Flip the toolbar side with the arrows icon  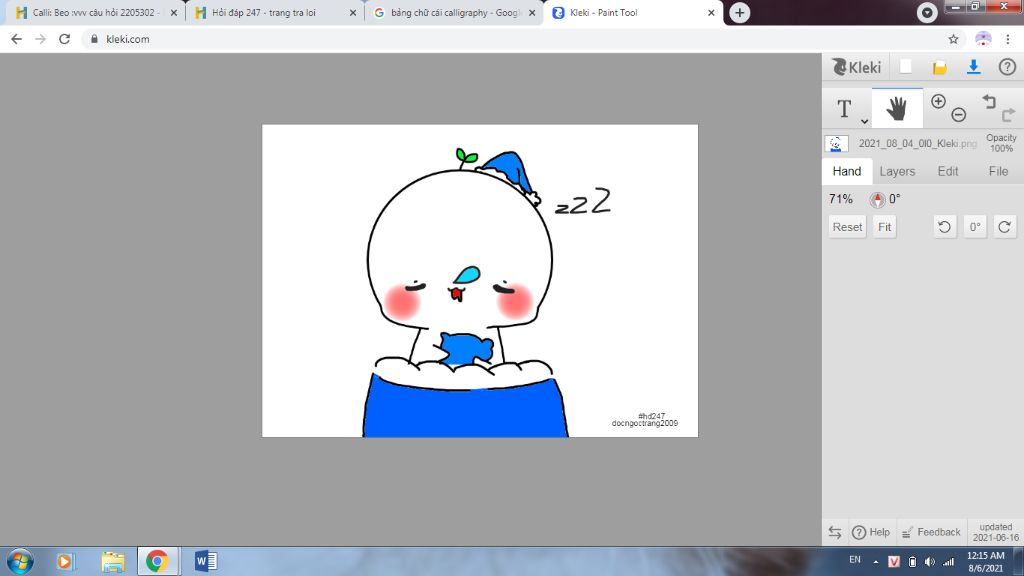point(835,532)
